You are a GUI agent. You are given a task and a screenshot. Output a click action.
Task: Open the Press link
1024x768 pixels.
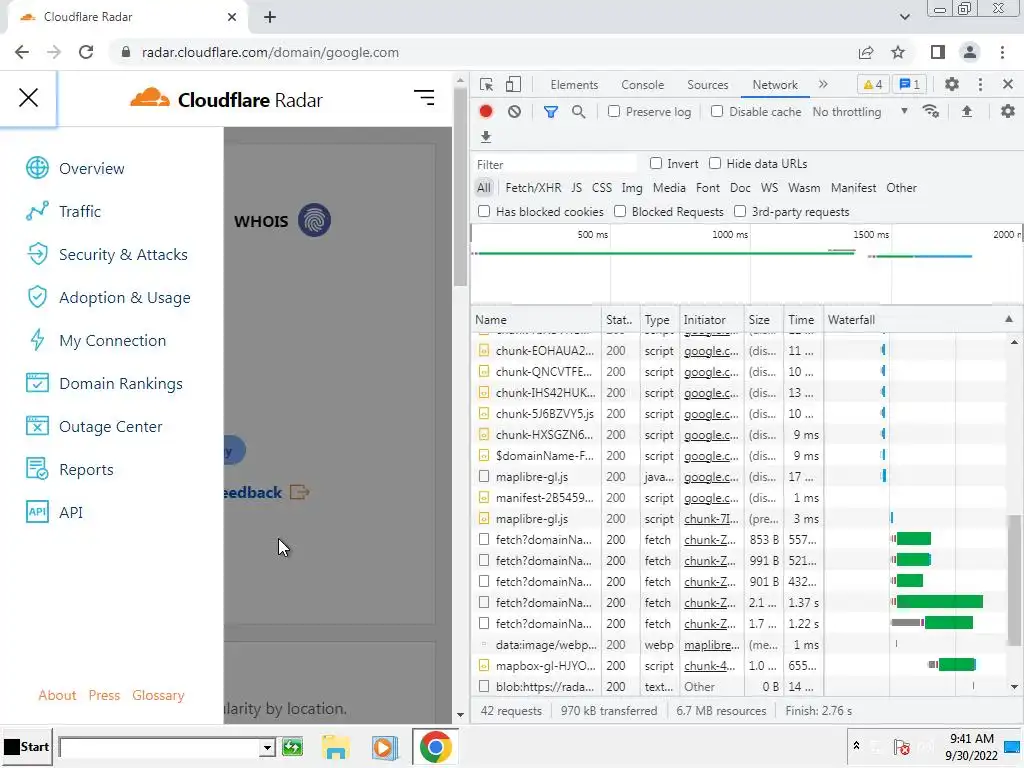[x=104, y=695]
